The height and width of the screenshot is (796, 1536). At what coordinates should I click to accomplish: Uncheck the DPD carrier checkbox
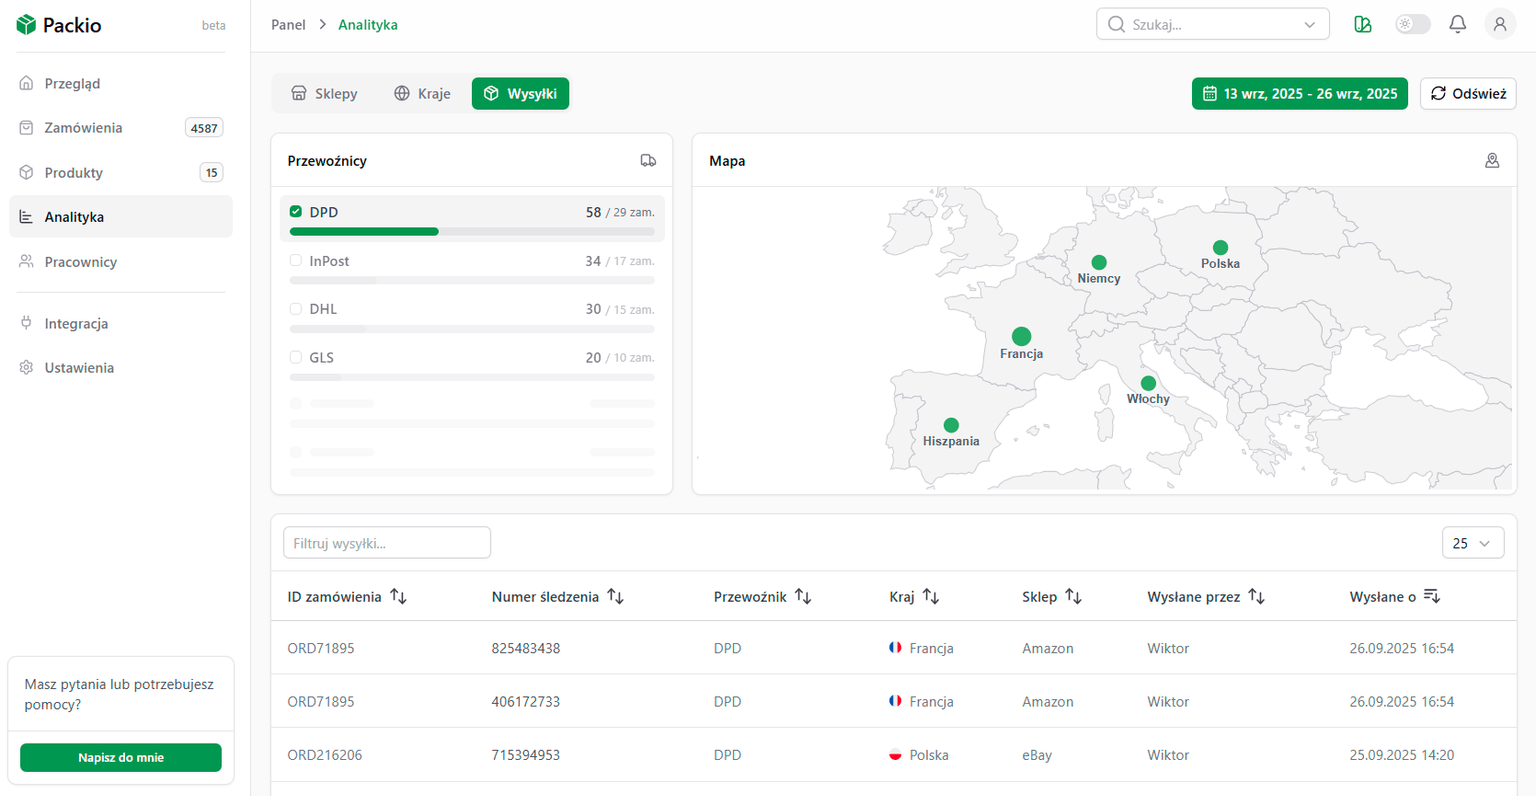(x=296, y=212)
